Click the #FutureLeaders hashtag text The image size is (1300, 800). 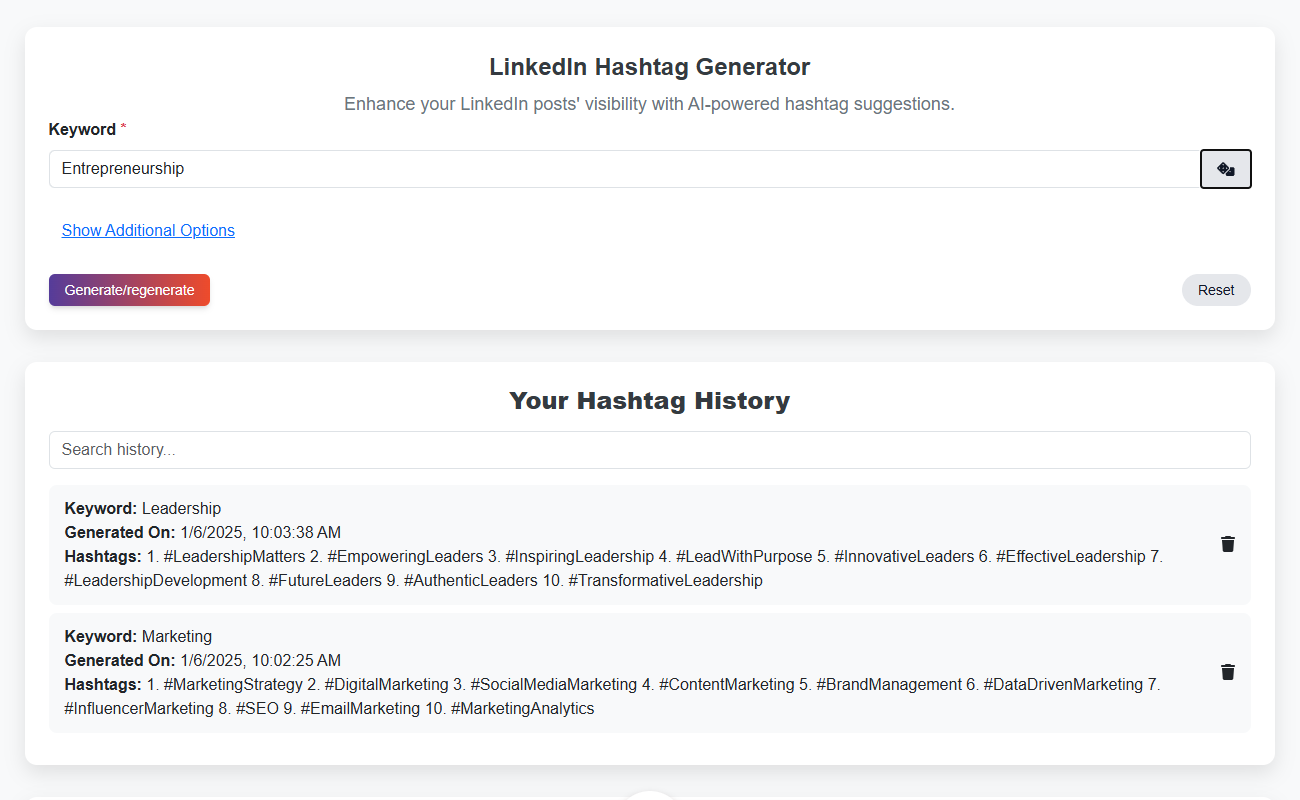(x=325, y=580)
